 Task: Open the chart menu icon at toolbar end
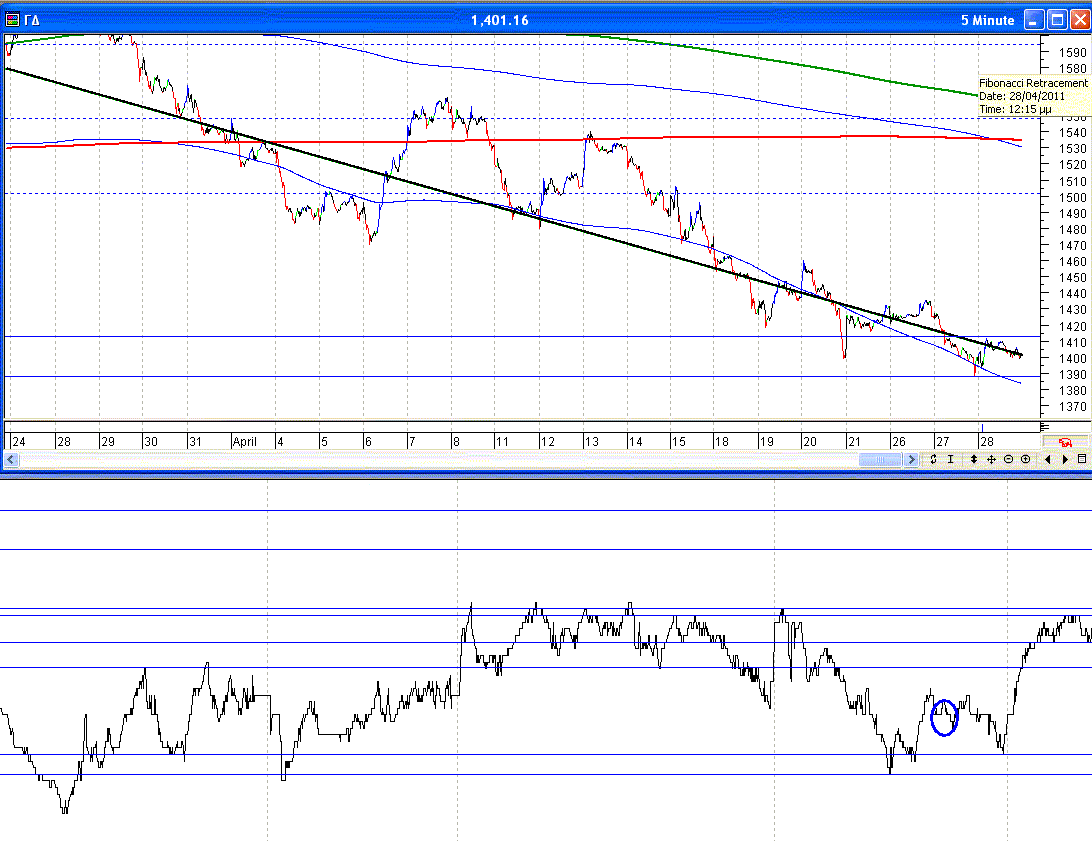tap(1081, 459)
